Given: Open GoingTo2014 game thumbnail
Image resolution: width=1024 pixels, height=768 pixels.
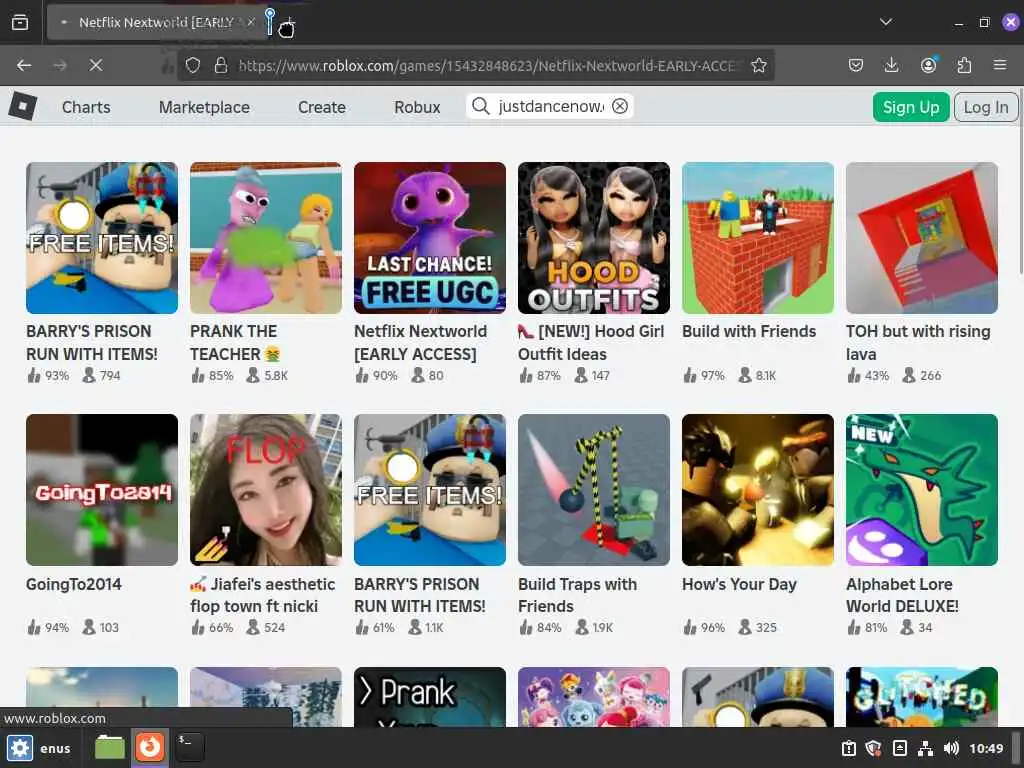Looking at the screenshot, I should tap(102, 490).
